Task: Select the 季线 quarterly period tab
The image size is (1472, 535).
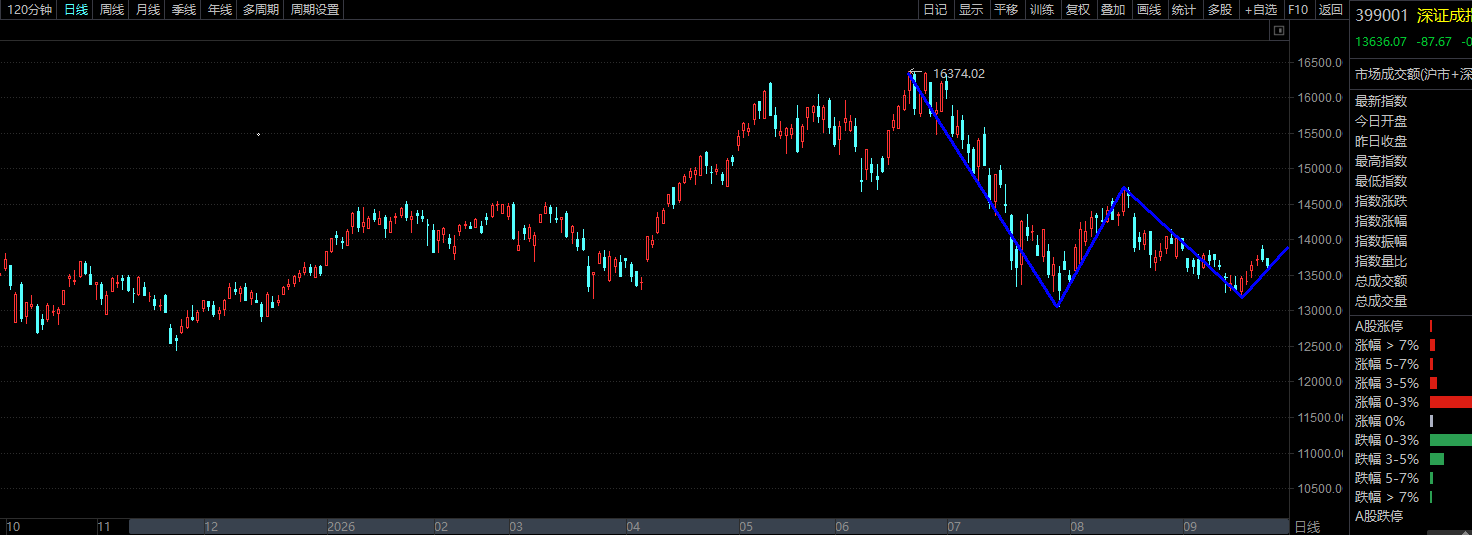Action: coord(184,10)
